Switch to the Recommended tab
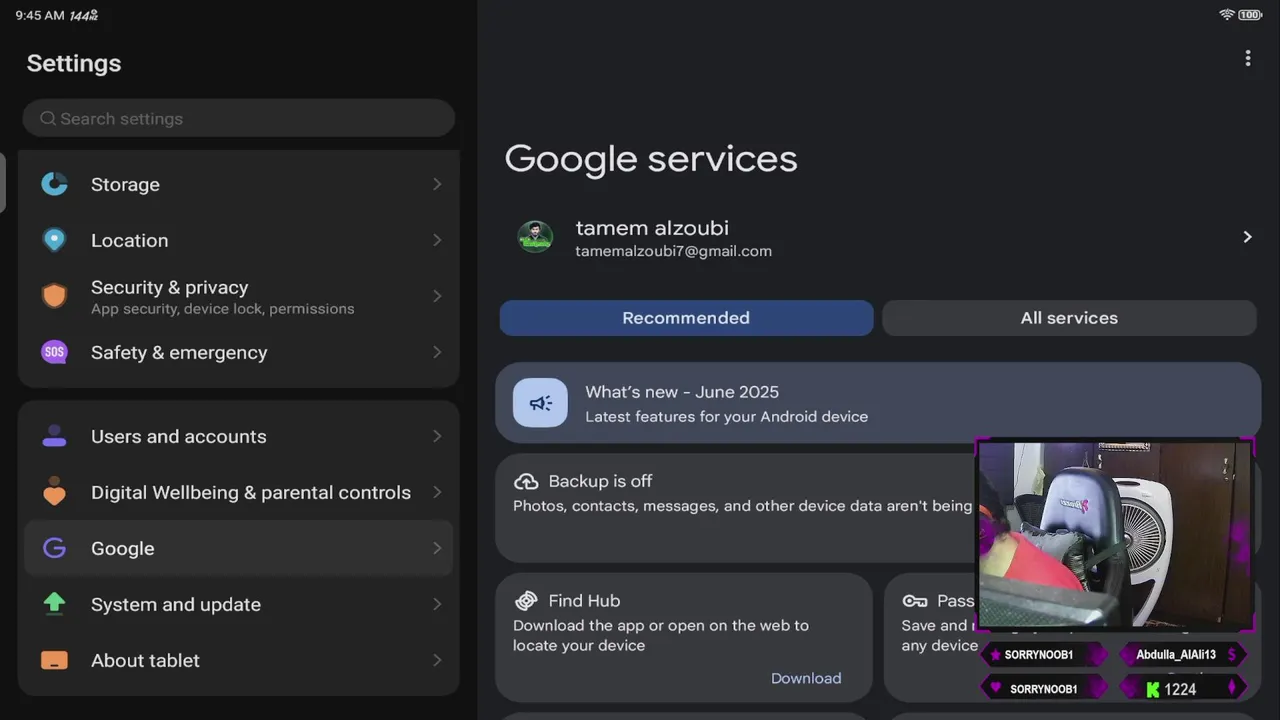This screenshot has height=720, width=1280. coord(686,318)
